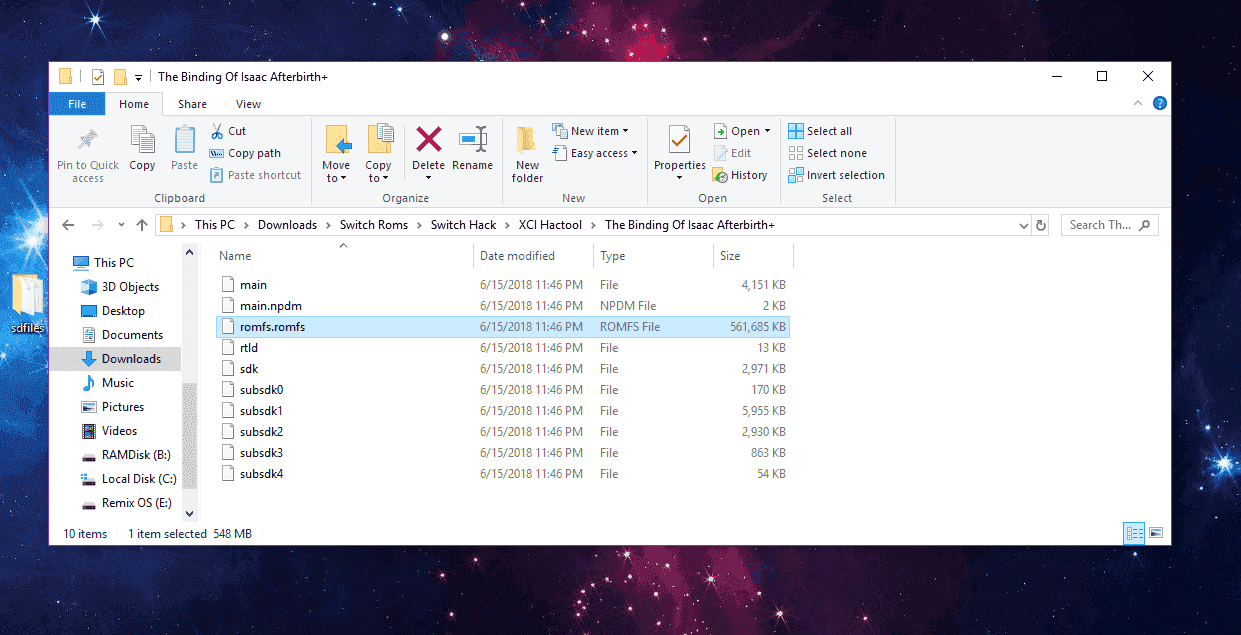This screenshot has height=635, width=1241.
Task: Switch to Large icons view in status bar
Action: 1156,533
